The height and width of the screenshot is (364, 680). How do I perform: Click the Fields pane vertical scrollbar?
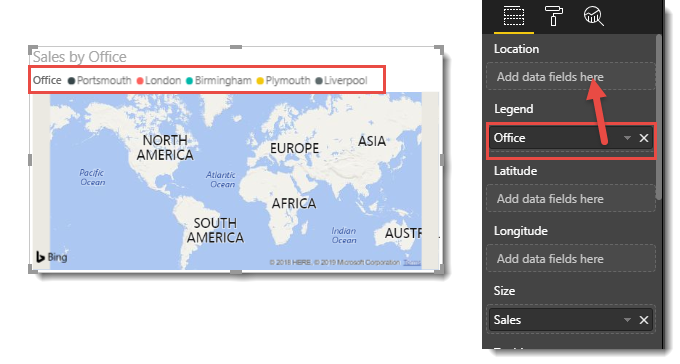point(659,117)
